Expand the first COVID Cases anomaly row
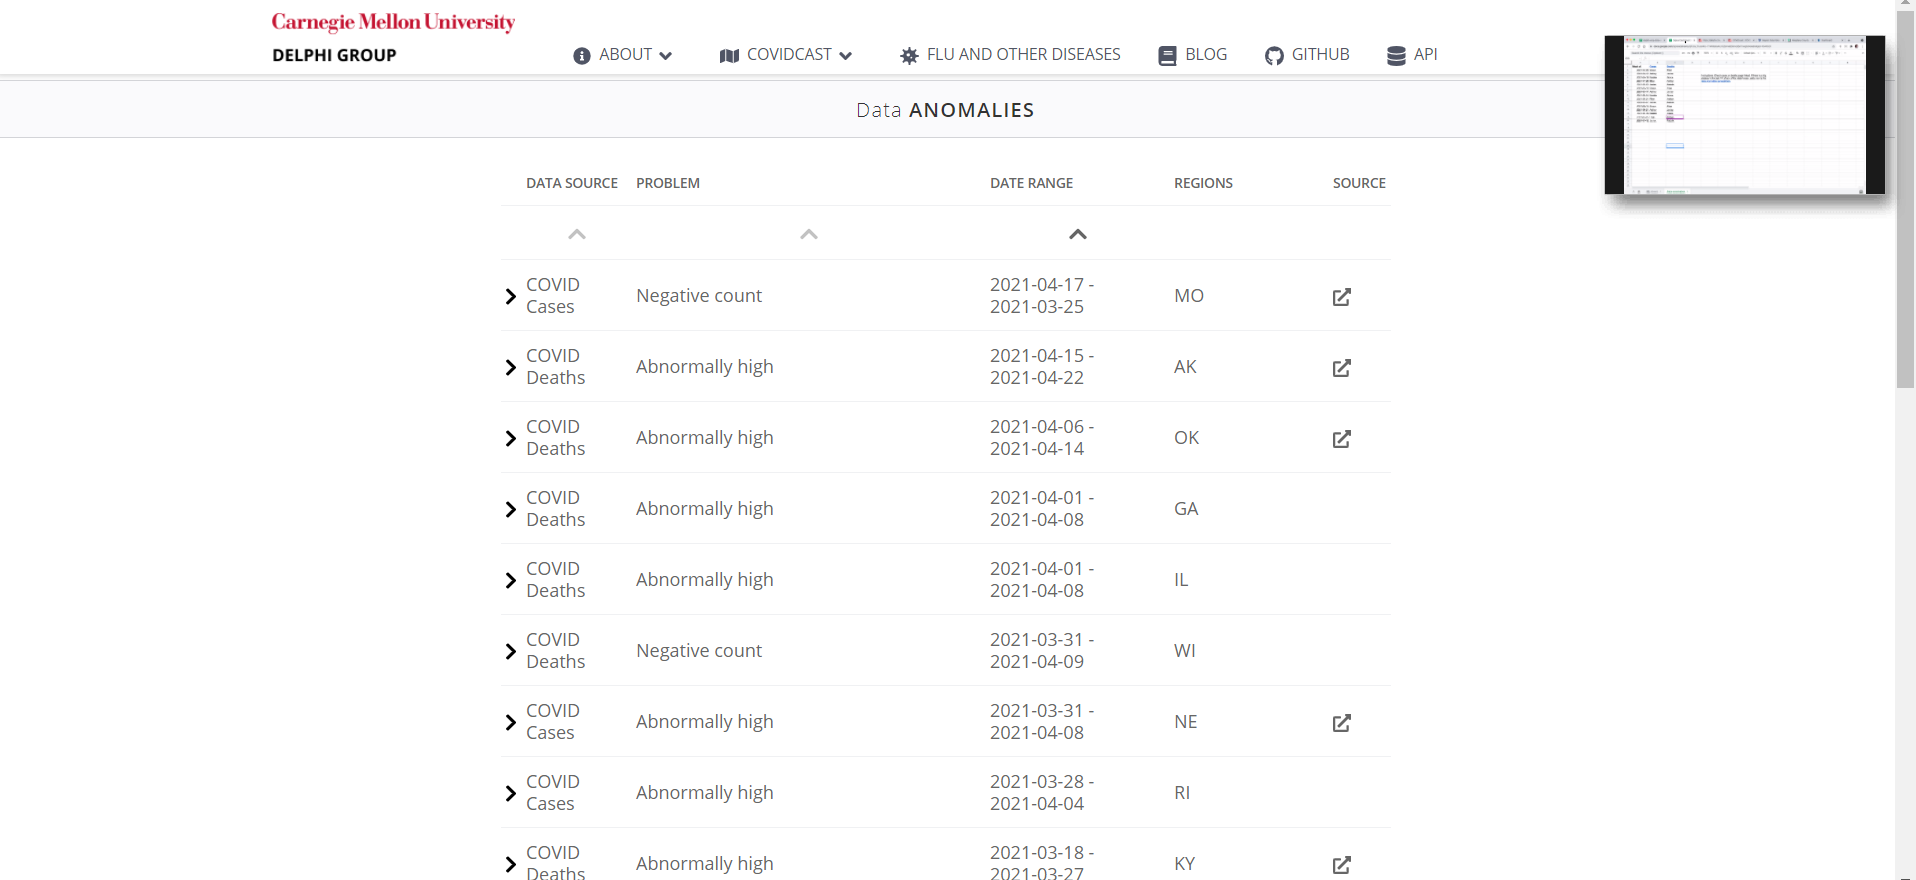The height and width of the screenshot is (880, 1916). coord(511,296)
